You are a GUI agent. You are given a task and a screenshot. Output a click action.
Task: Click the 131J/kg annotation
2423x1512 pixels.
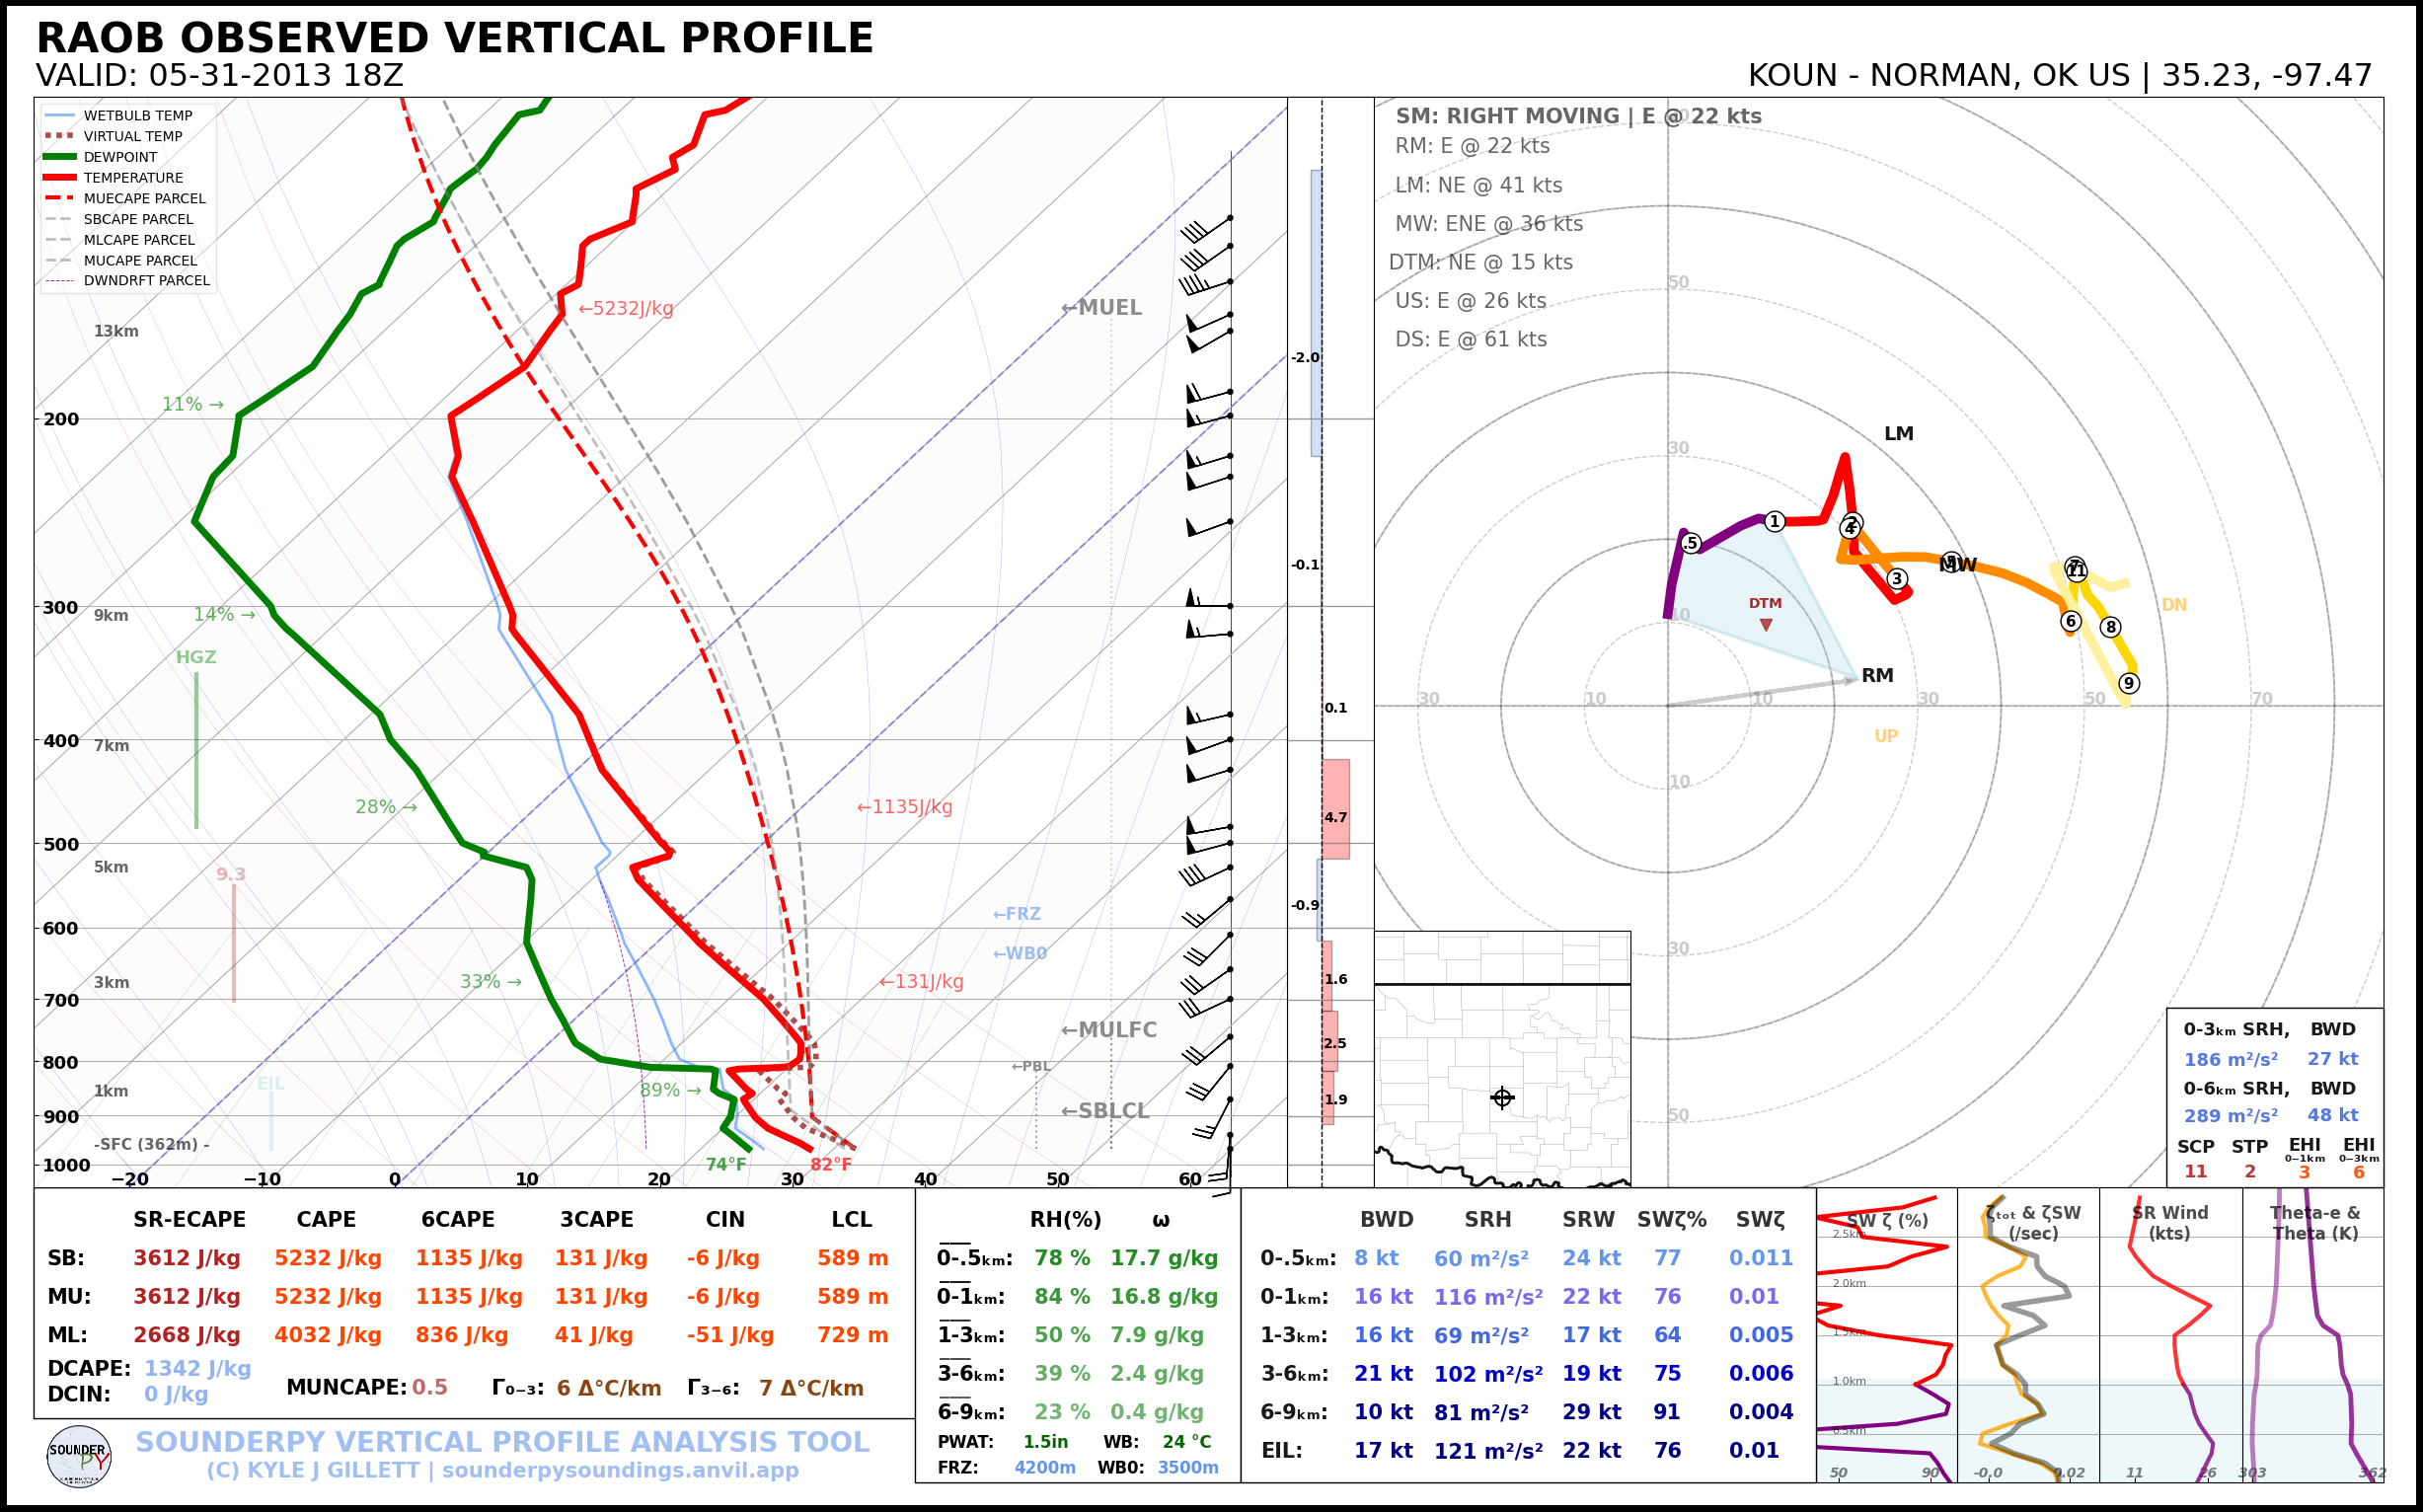pyautogui.click(x=921, y=982)
